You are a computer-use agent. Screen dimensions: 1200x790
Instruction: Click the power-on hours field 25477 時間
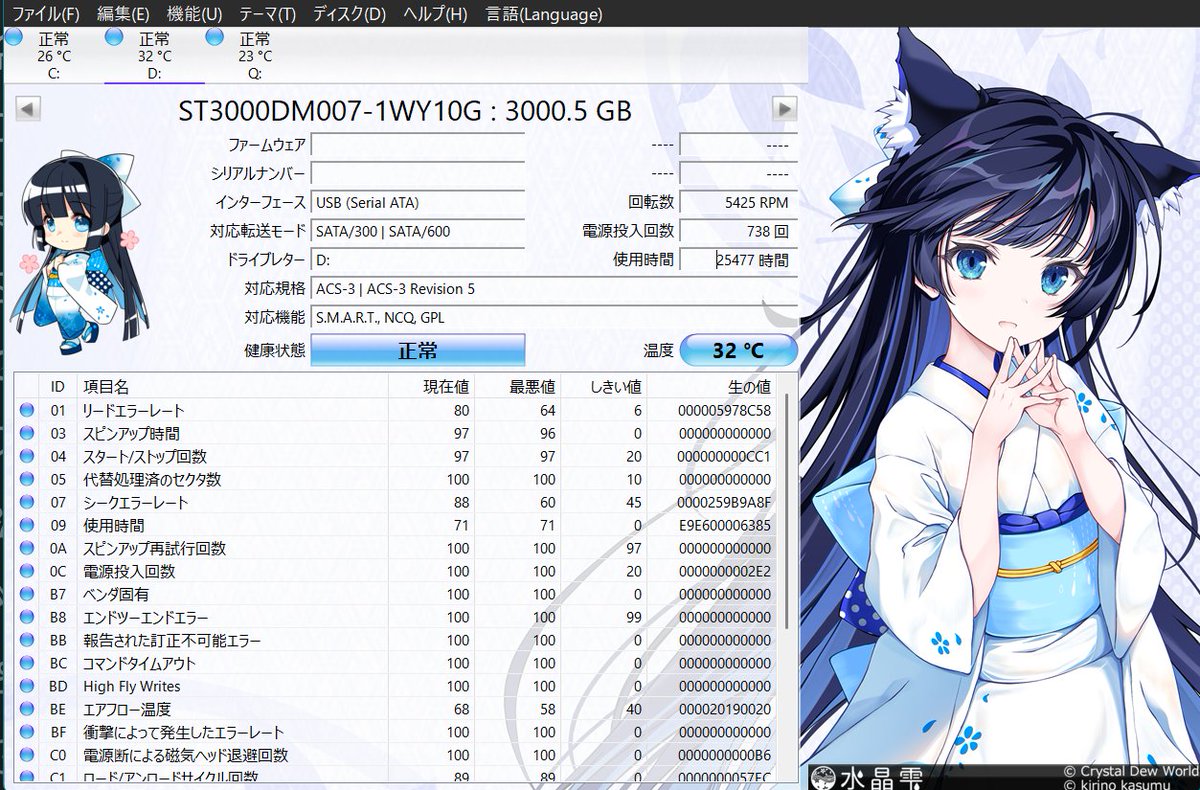coord(738,260)
